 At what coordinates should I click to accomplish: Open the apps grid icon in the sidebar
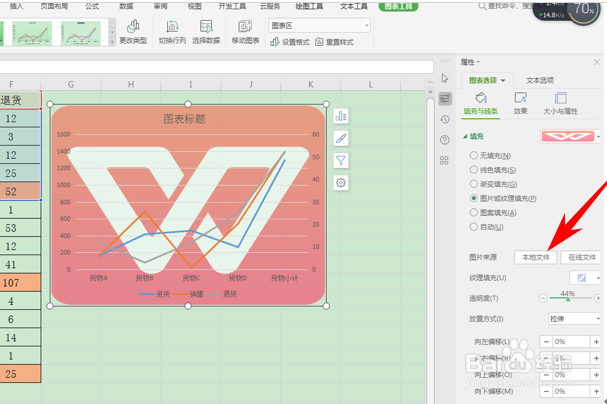444,160
